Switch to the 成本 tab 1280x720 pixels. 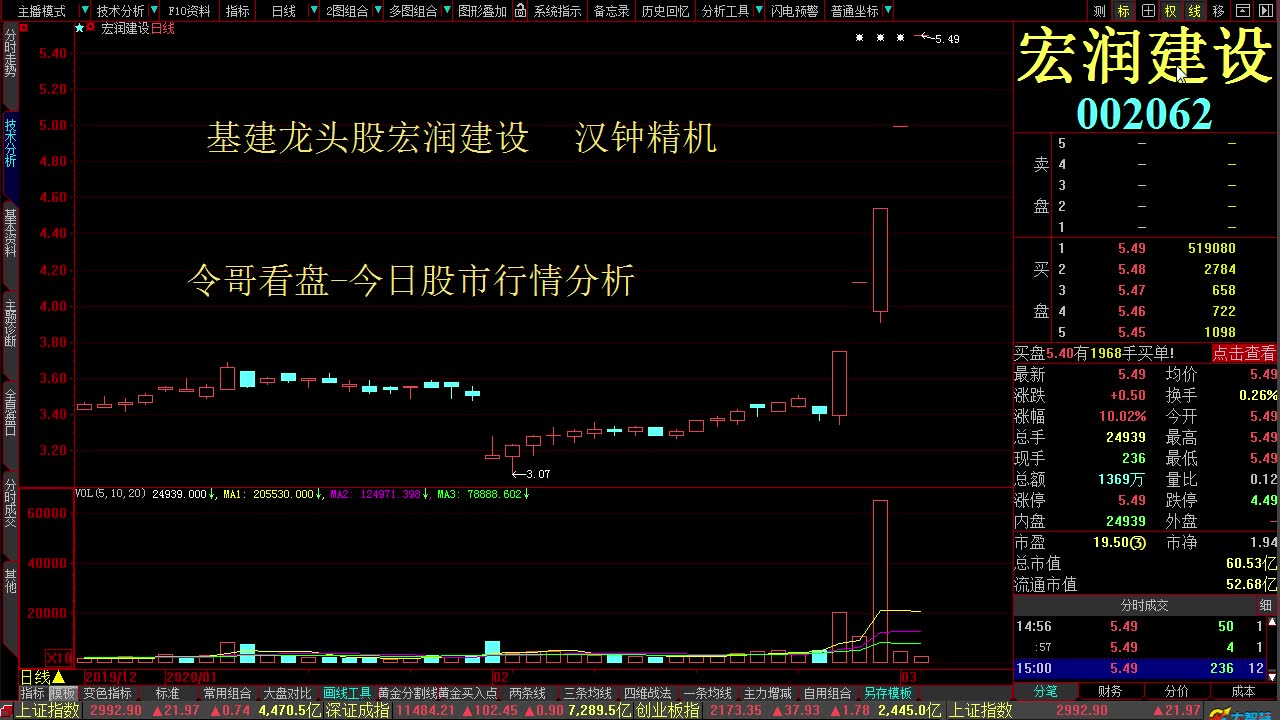(1243, 691)
